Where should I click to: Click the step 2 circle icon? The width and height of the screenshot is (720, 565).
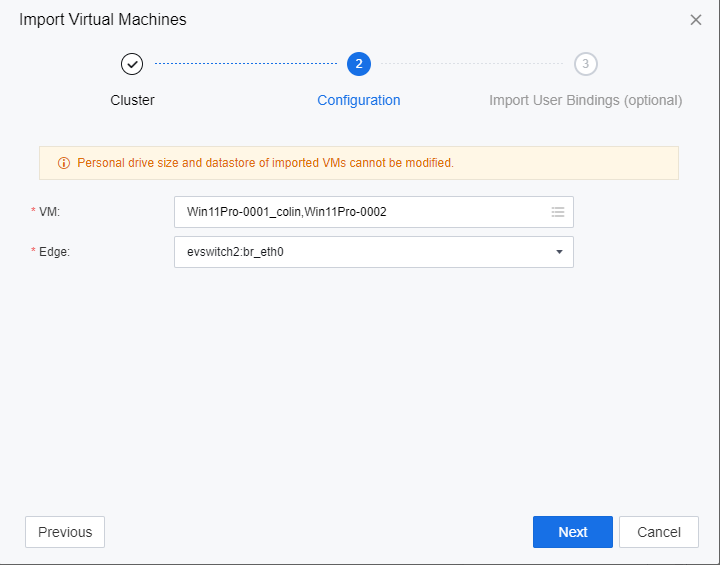[359, 64]
